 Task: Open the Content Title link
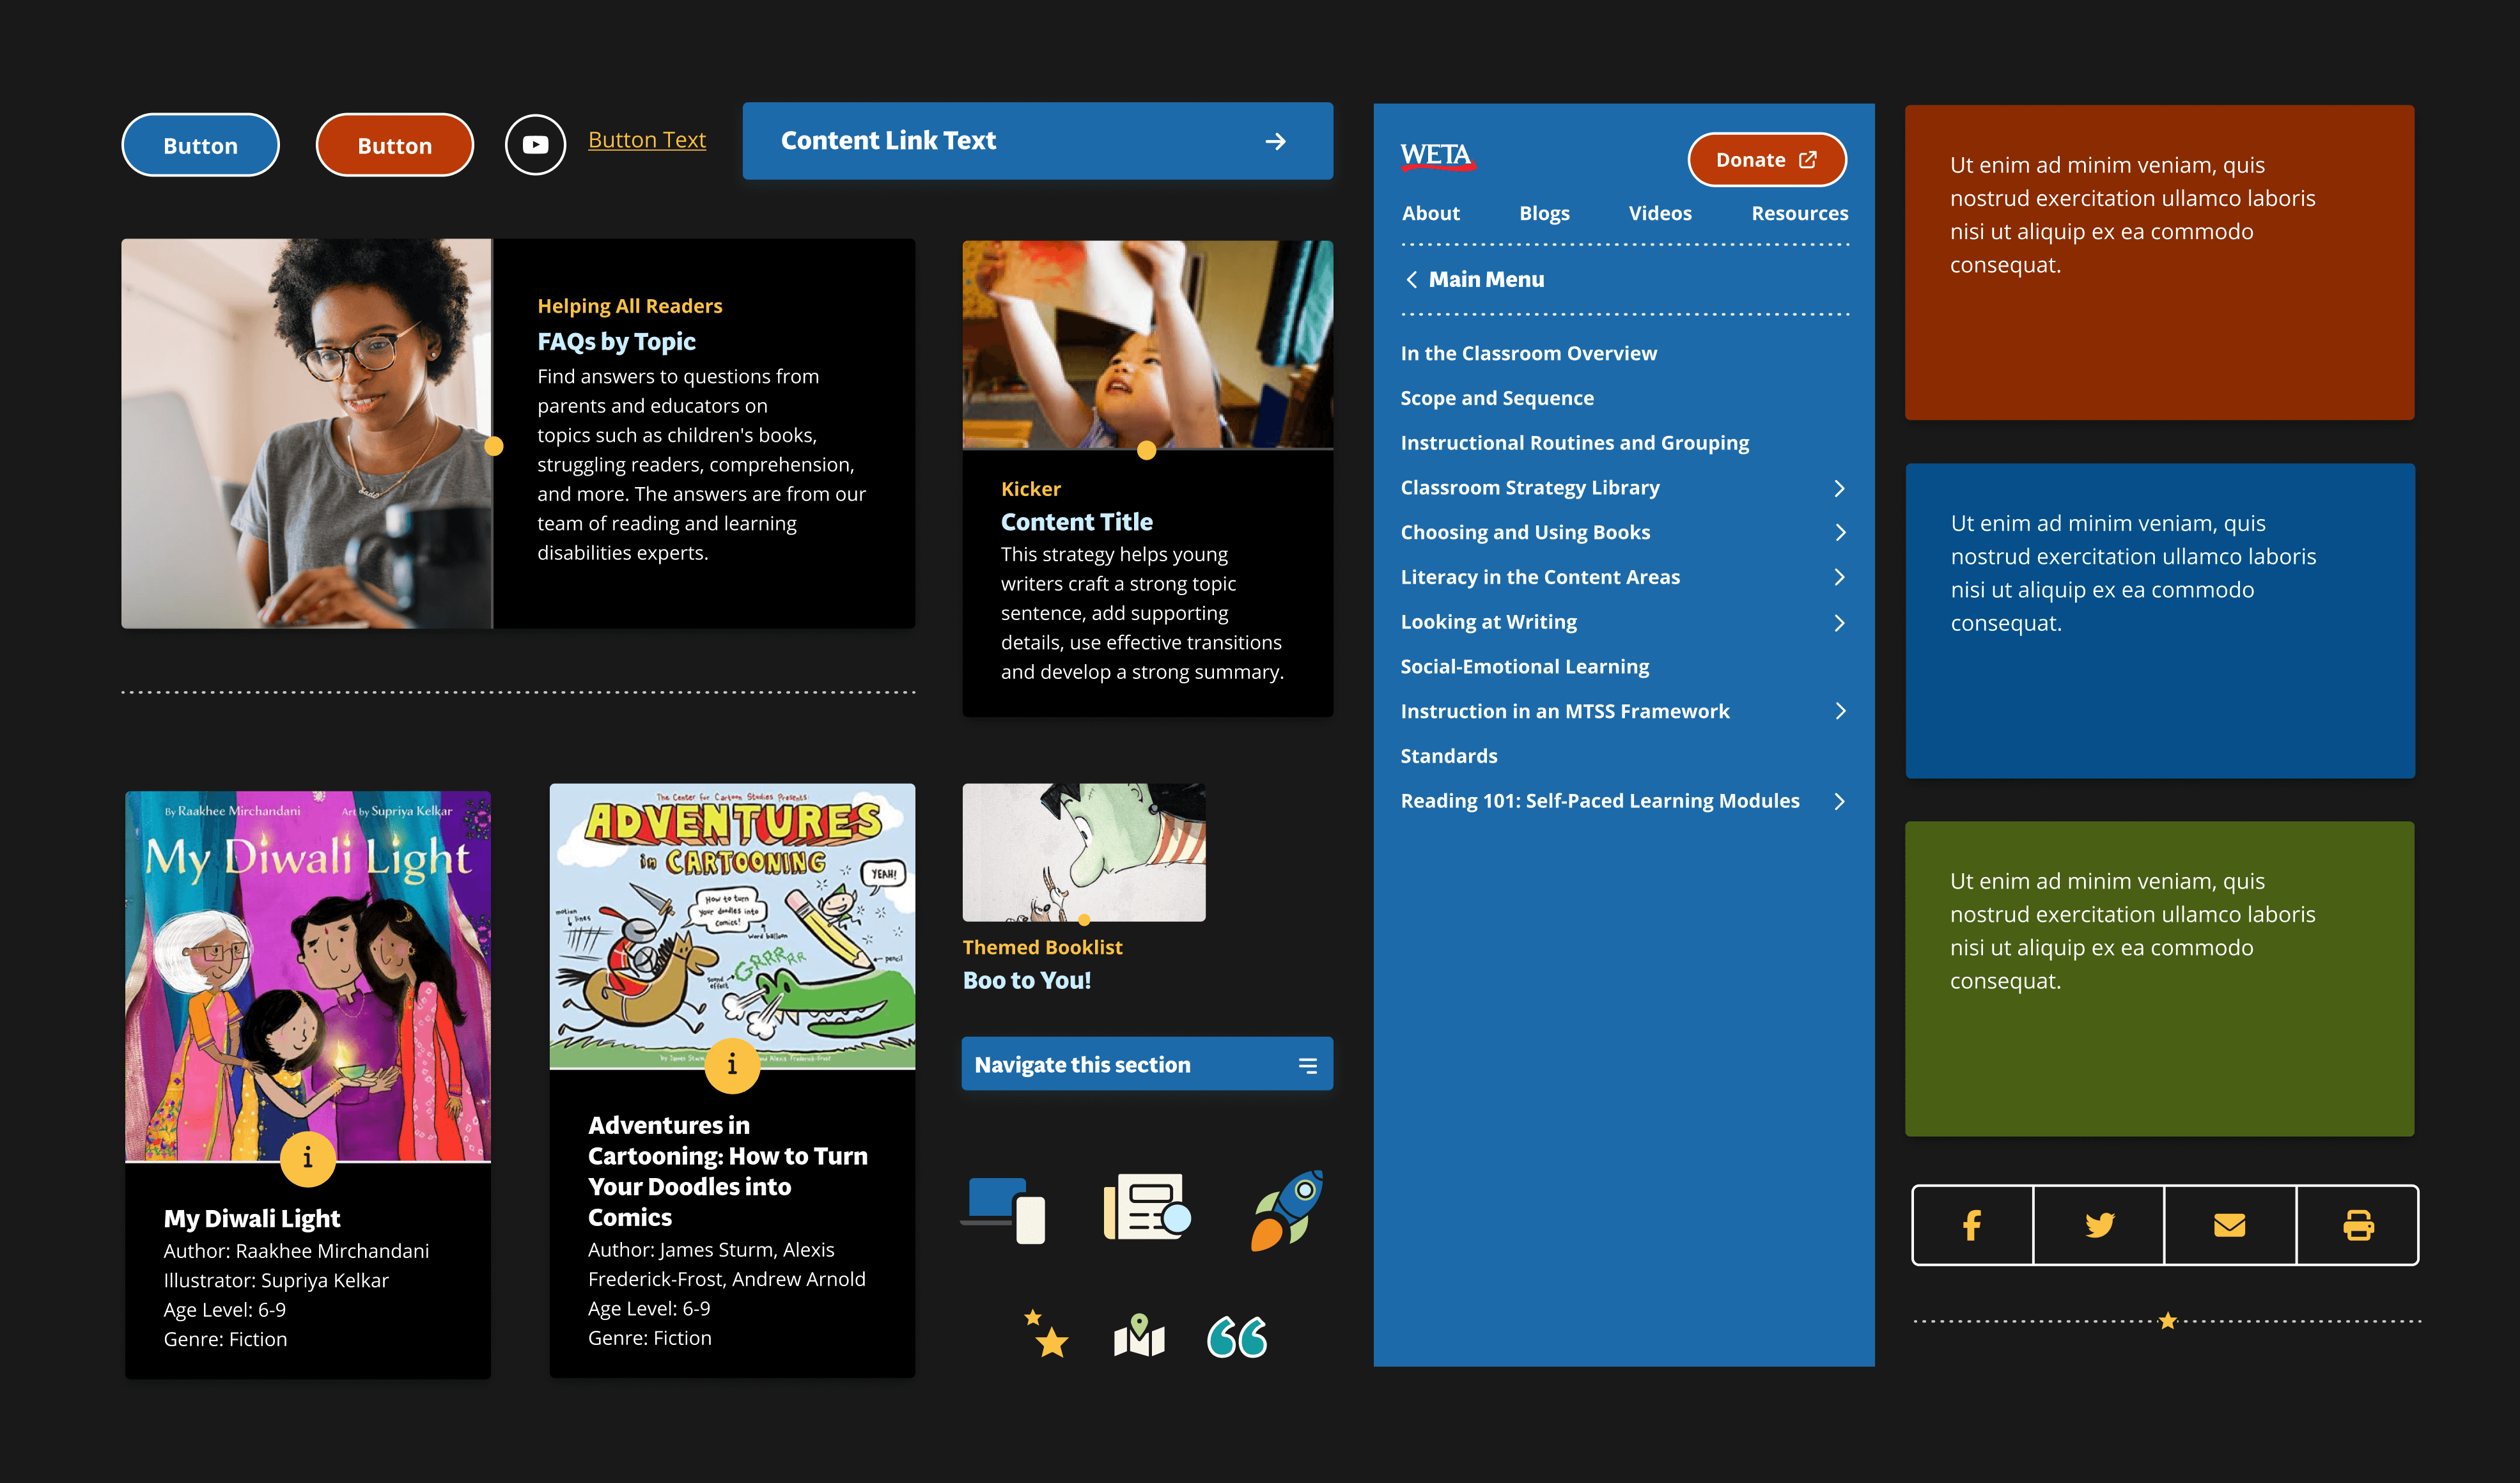[x=1076, y=522]
